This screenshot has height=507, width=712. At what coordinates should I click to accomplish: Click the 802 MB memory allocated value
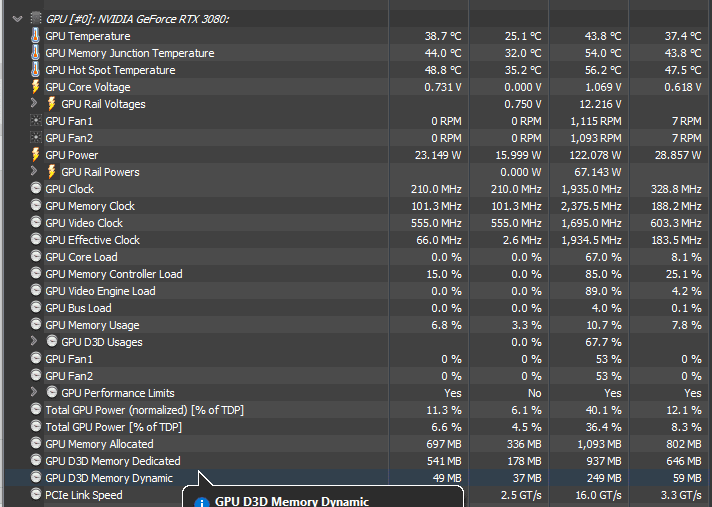coord(684,444)
